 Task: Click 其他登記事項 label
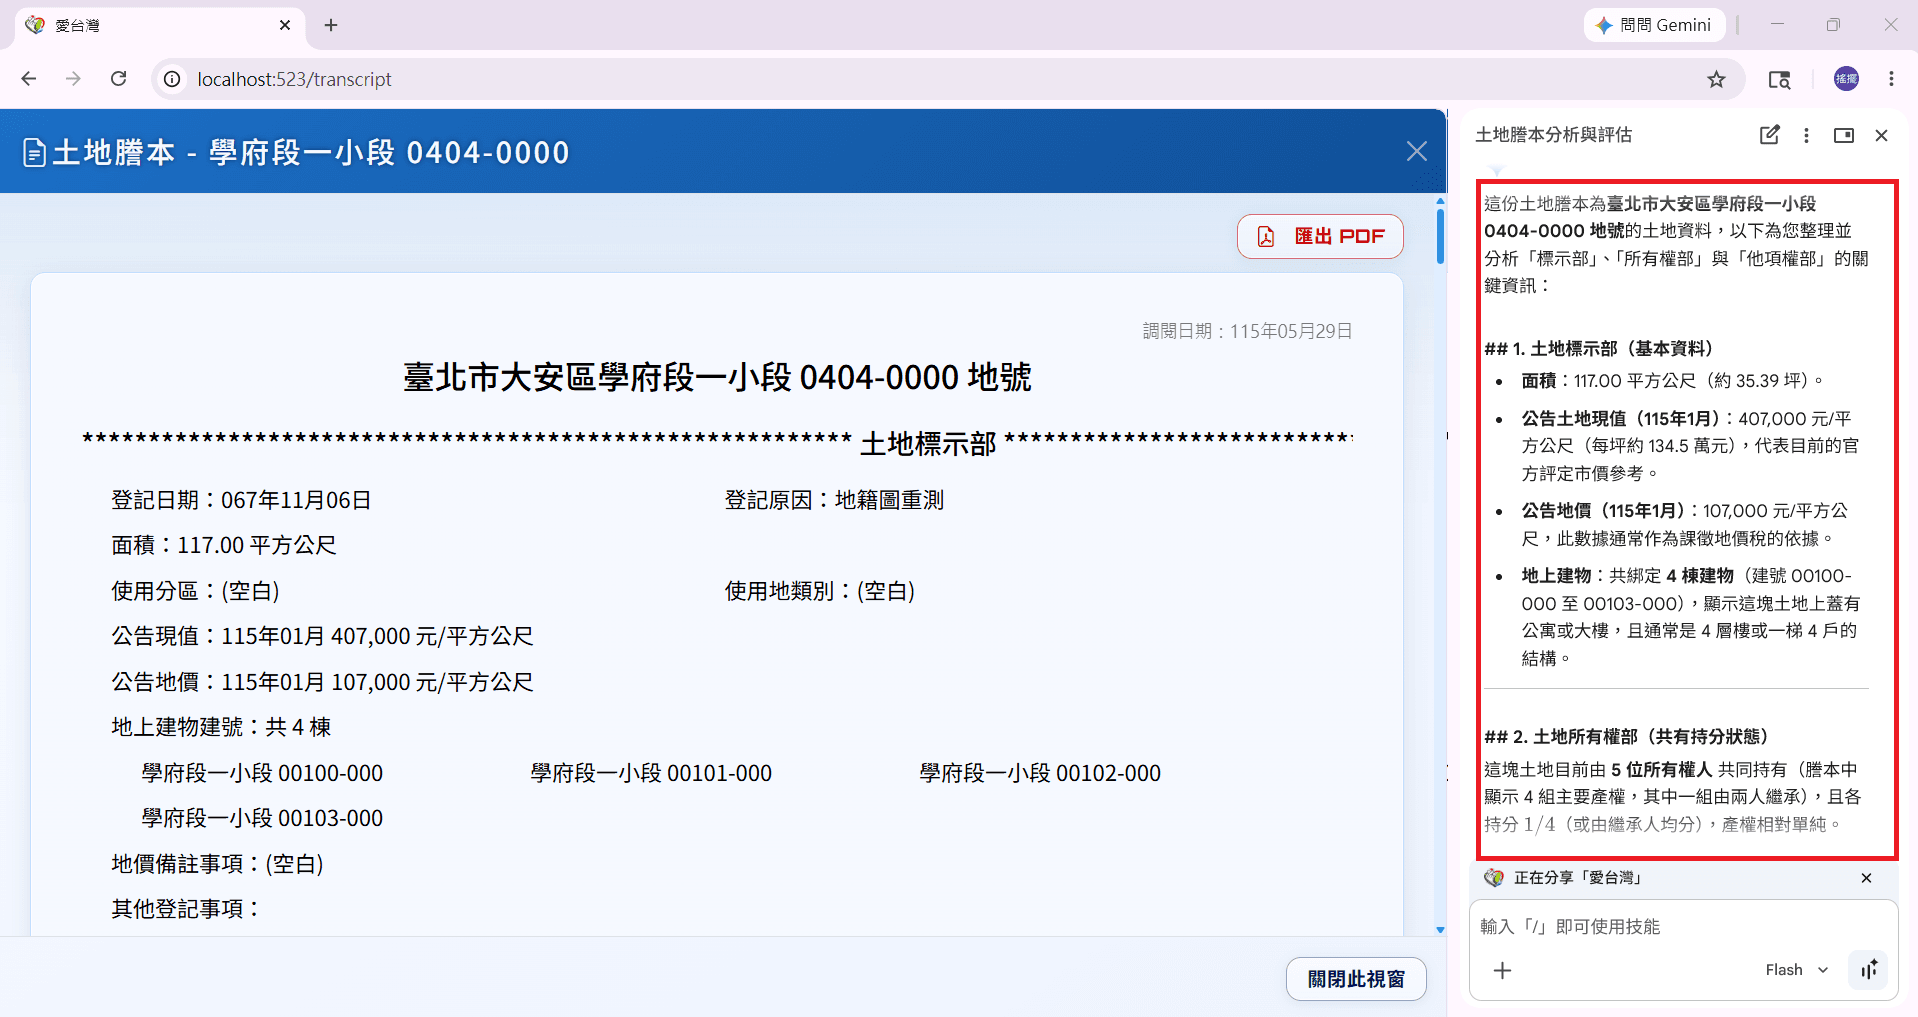[x=185, y=909]
